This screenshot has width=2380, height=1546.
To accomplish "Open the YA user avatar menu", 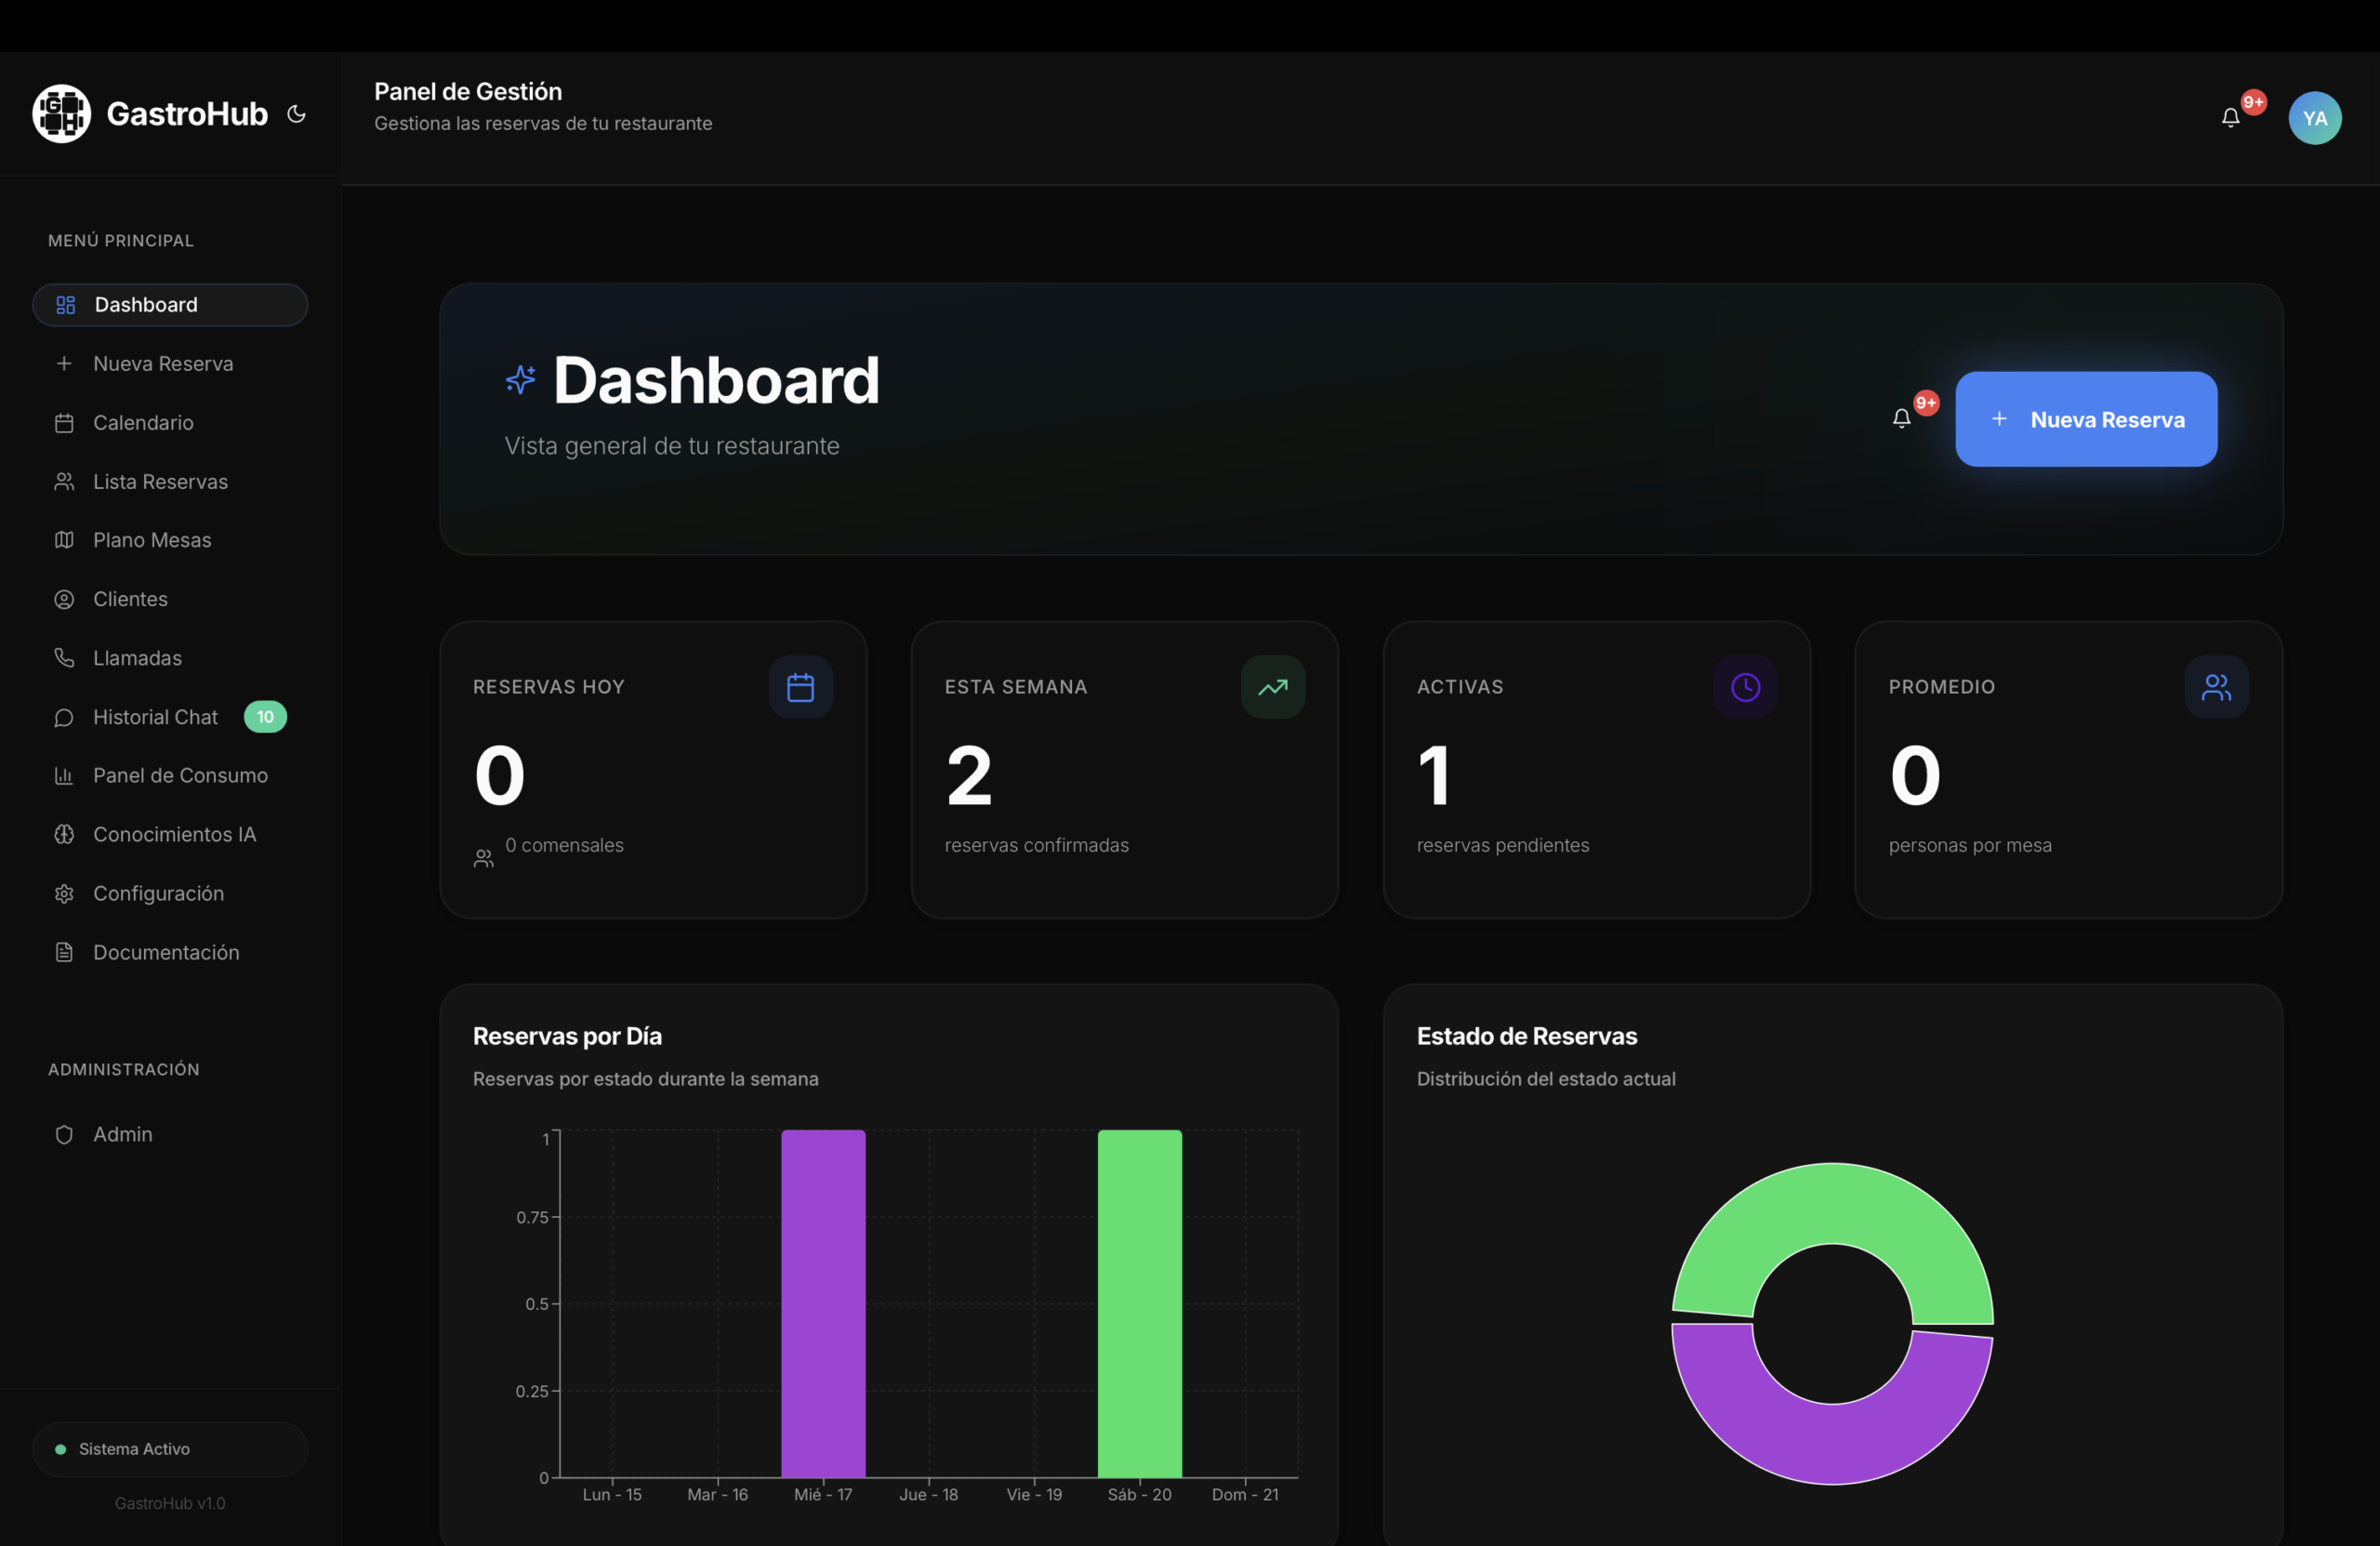I will (x=2314, y=118).
